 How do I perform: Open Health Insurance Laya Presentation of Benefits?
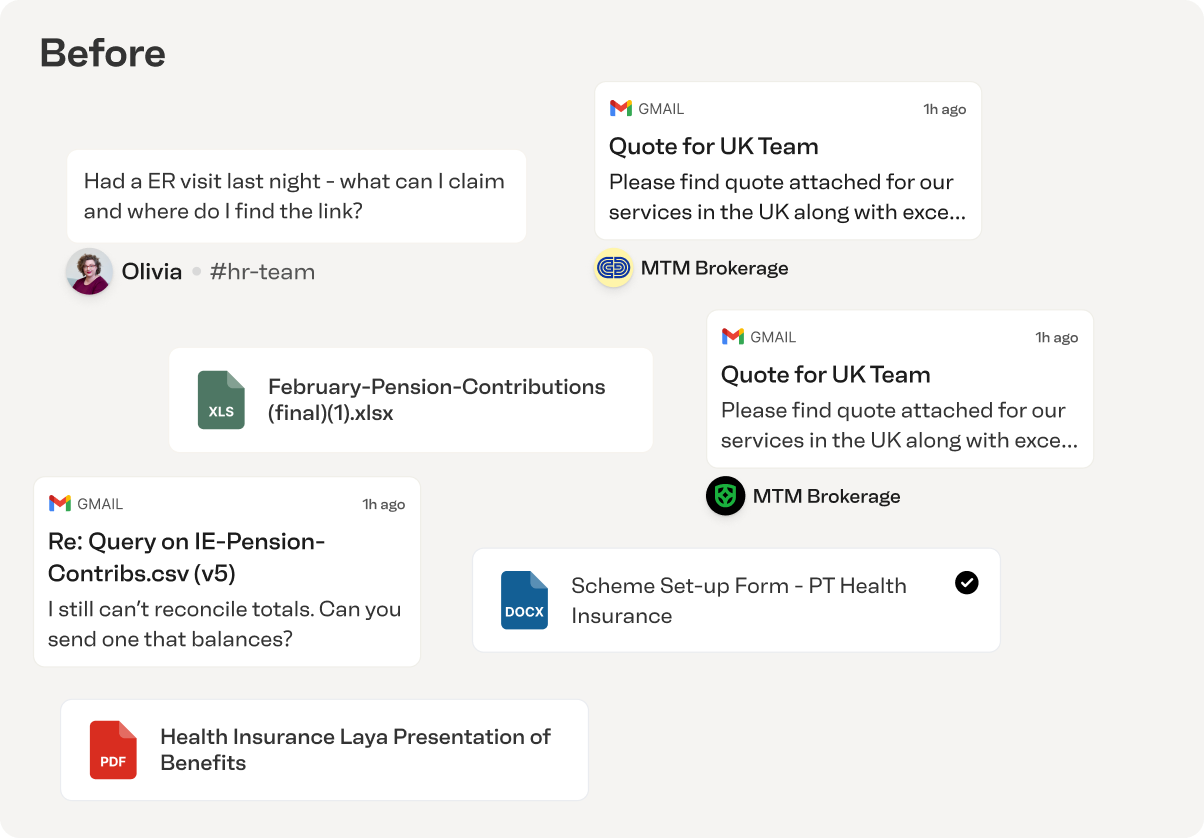(324, 750)
